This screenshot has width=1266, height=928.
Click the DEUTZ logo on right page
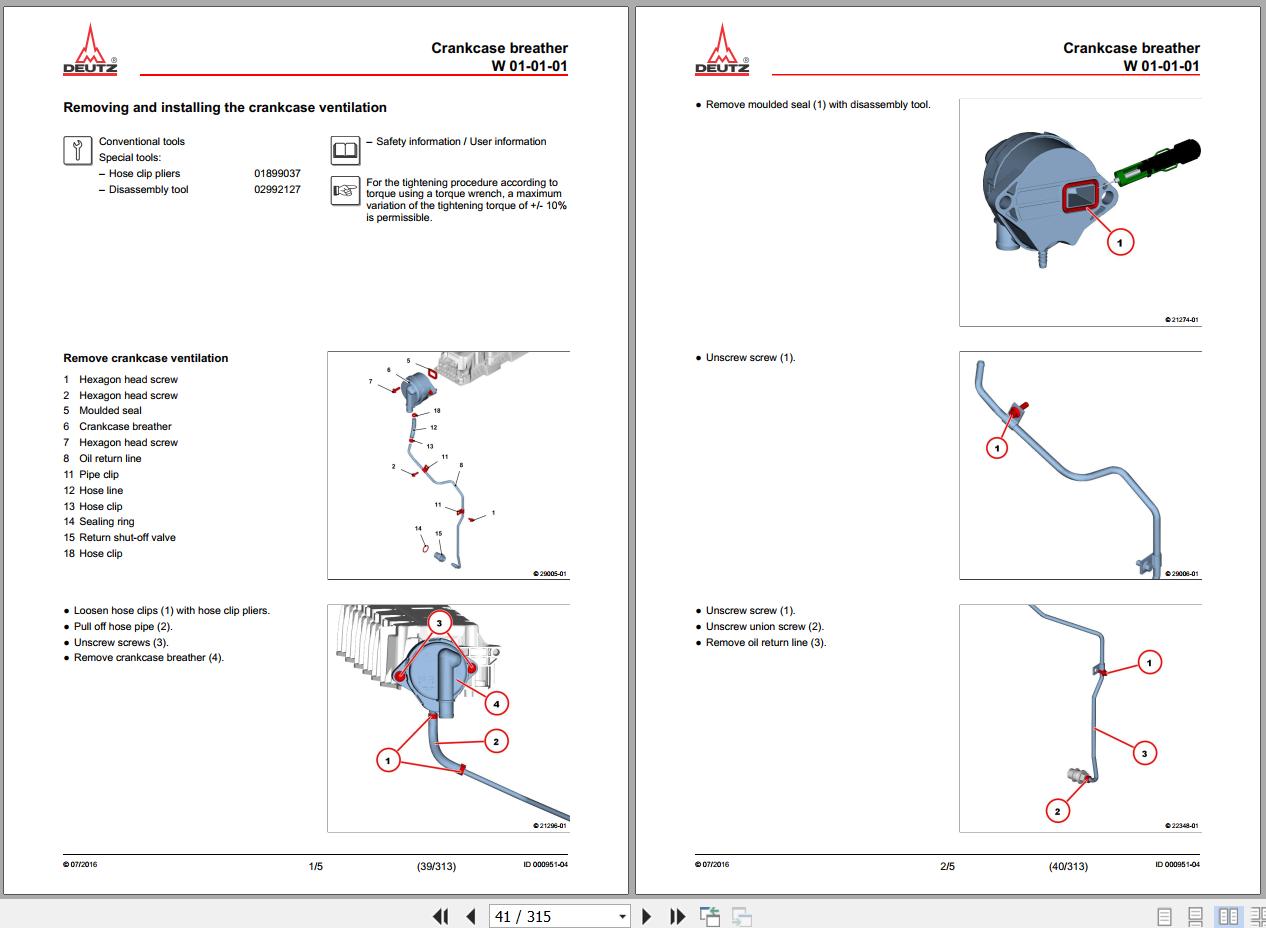click(723, 50)
